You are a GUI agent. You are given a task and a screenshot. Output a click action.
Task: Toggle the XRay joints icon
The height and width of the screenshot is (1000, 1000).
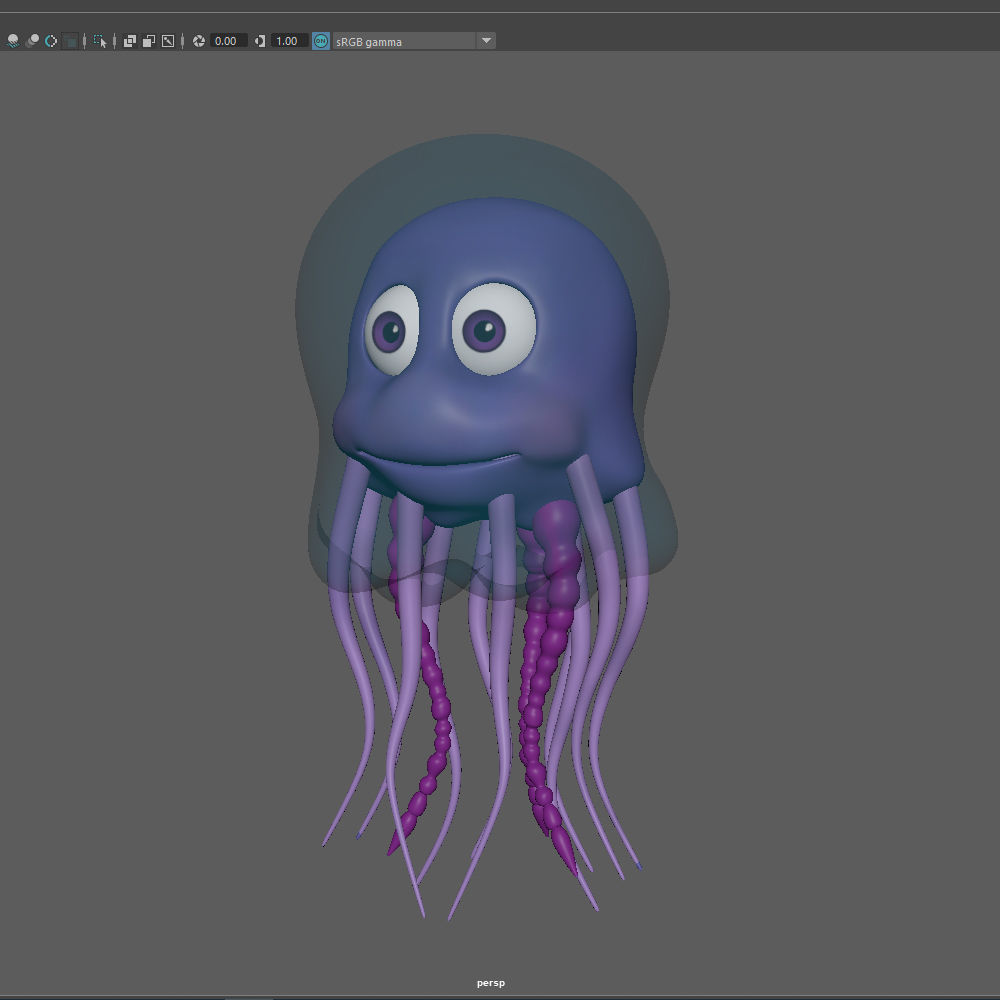[168, 41]
